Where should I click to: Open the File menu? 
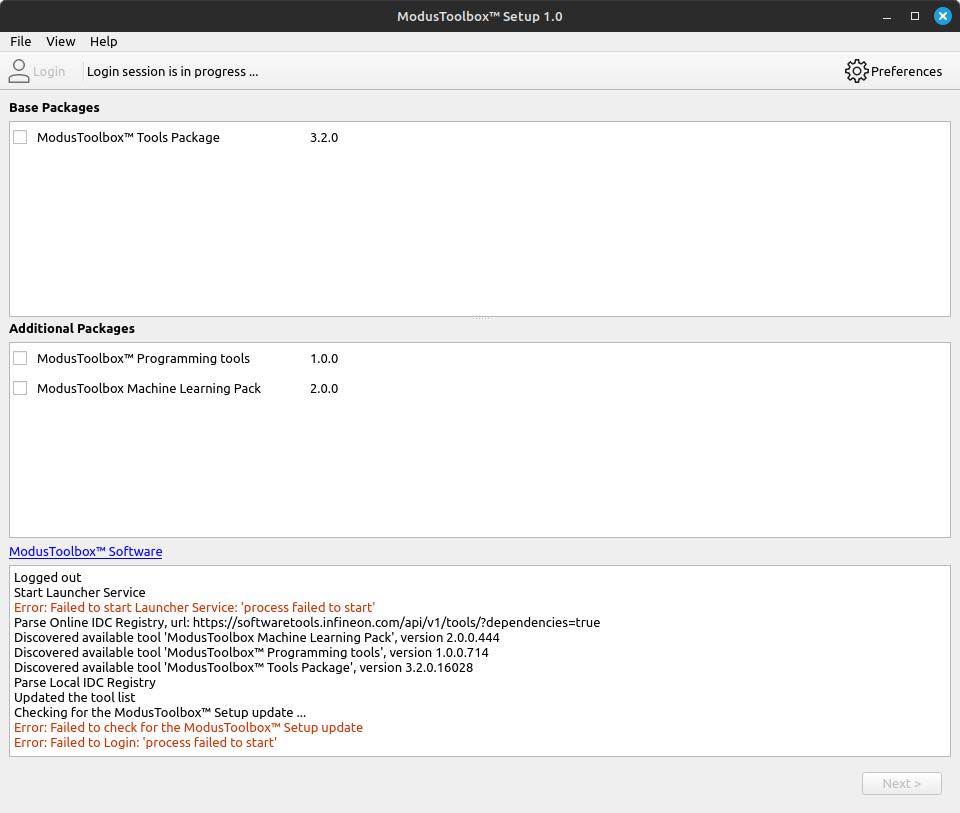coord(20,41)
